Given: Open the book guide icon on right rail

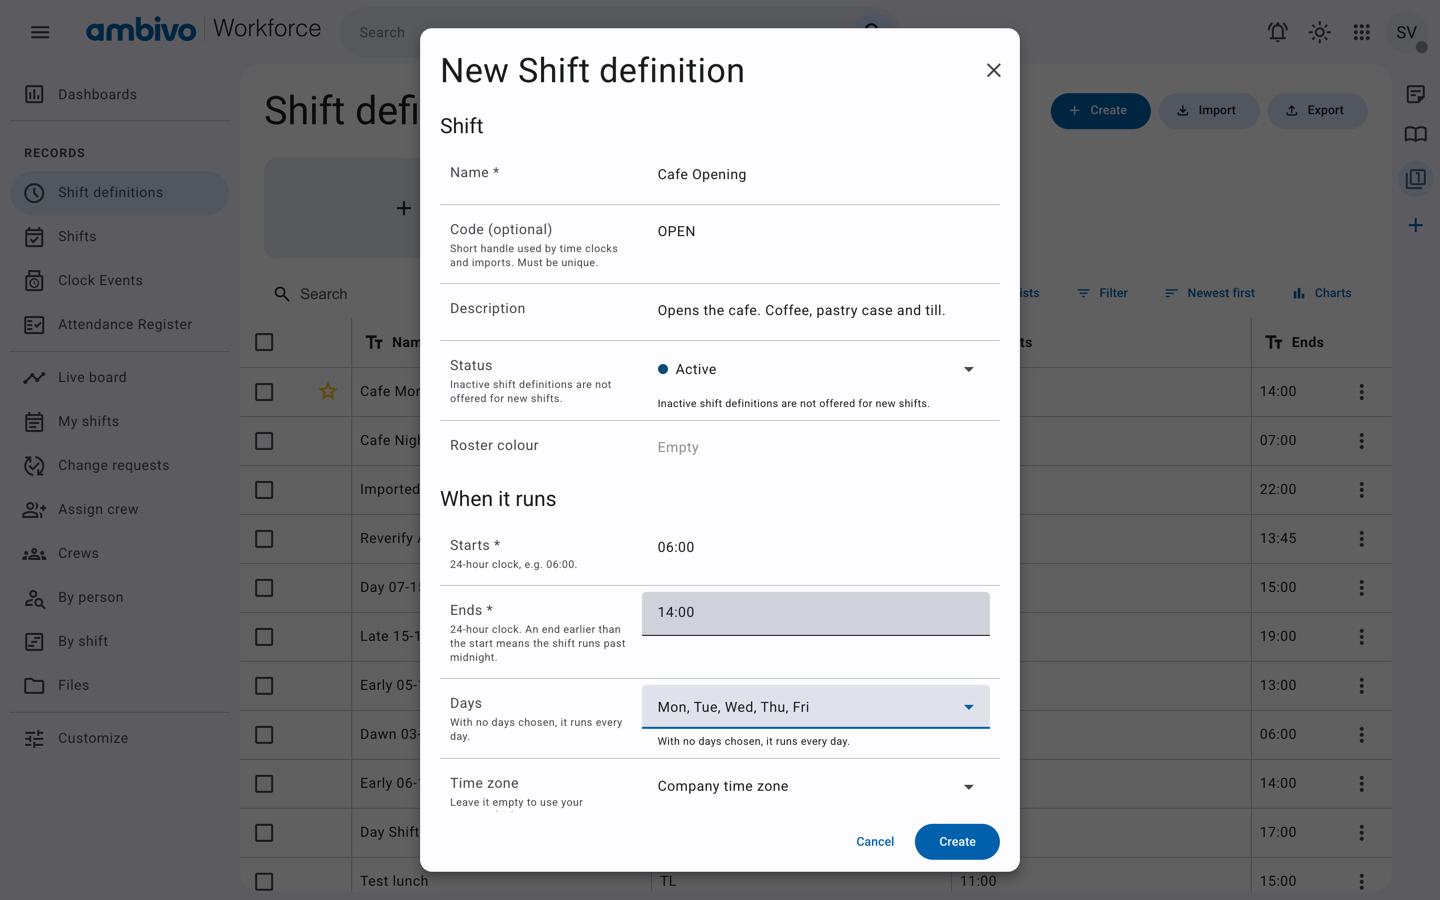Looking at the screenshot, I should coord(1415,135).
